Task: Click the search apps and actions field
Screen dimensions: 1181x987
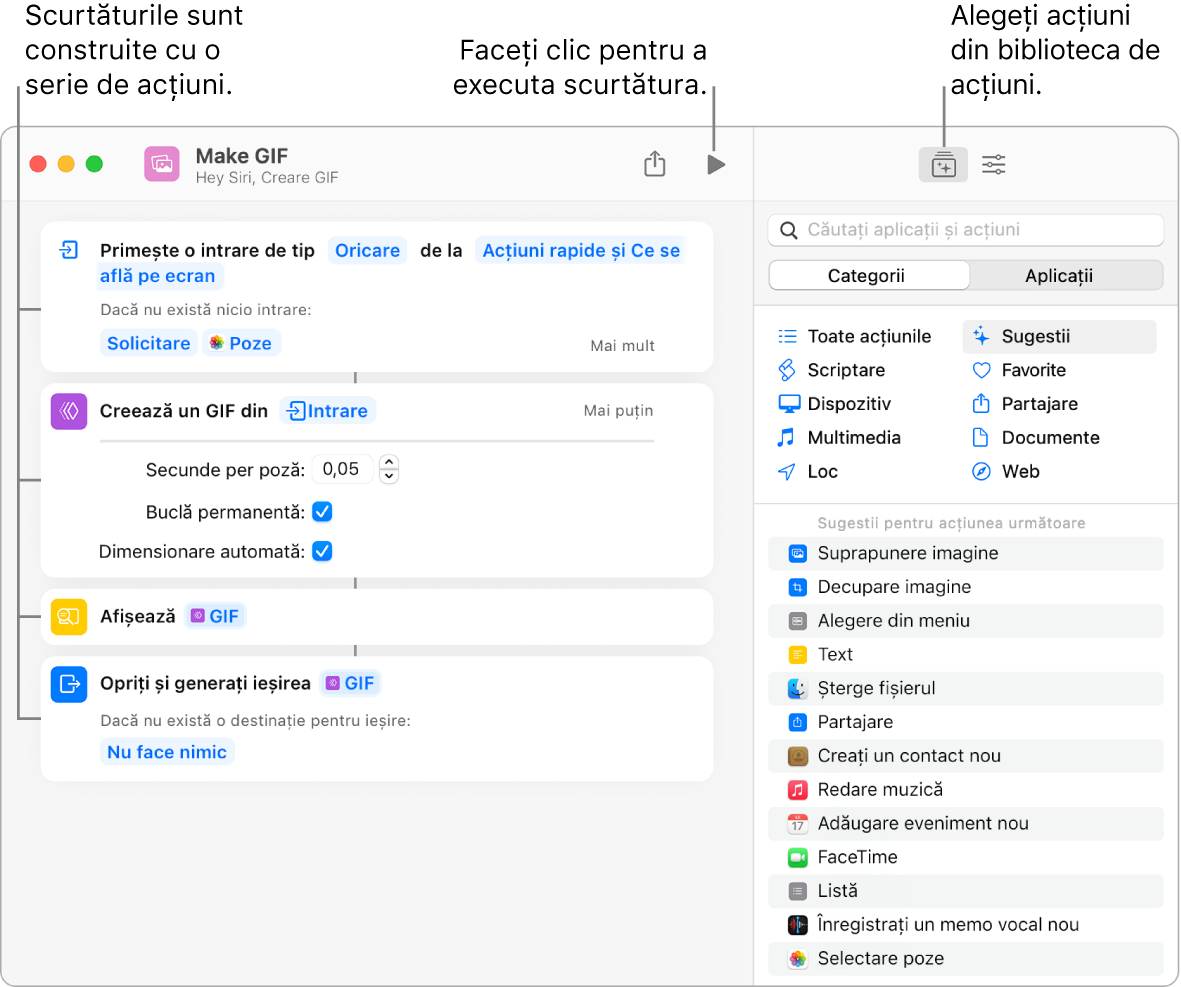Action: tap(965, 230)
